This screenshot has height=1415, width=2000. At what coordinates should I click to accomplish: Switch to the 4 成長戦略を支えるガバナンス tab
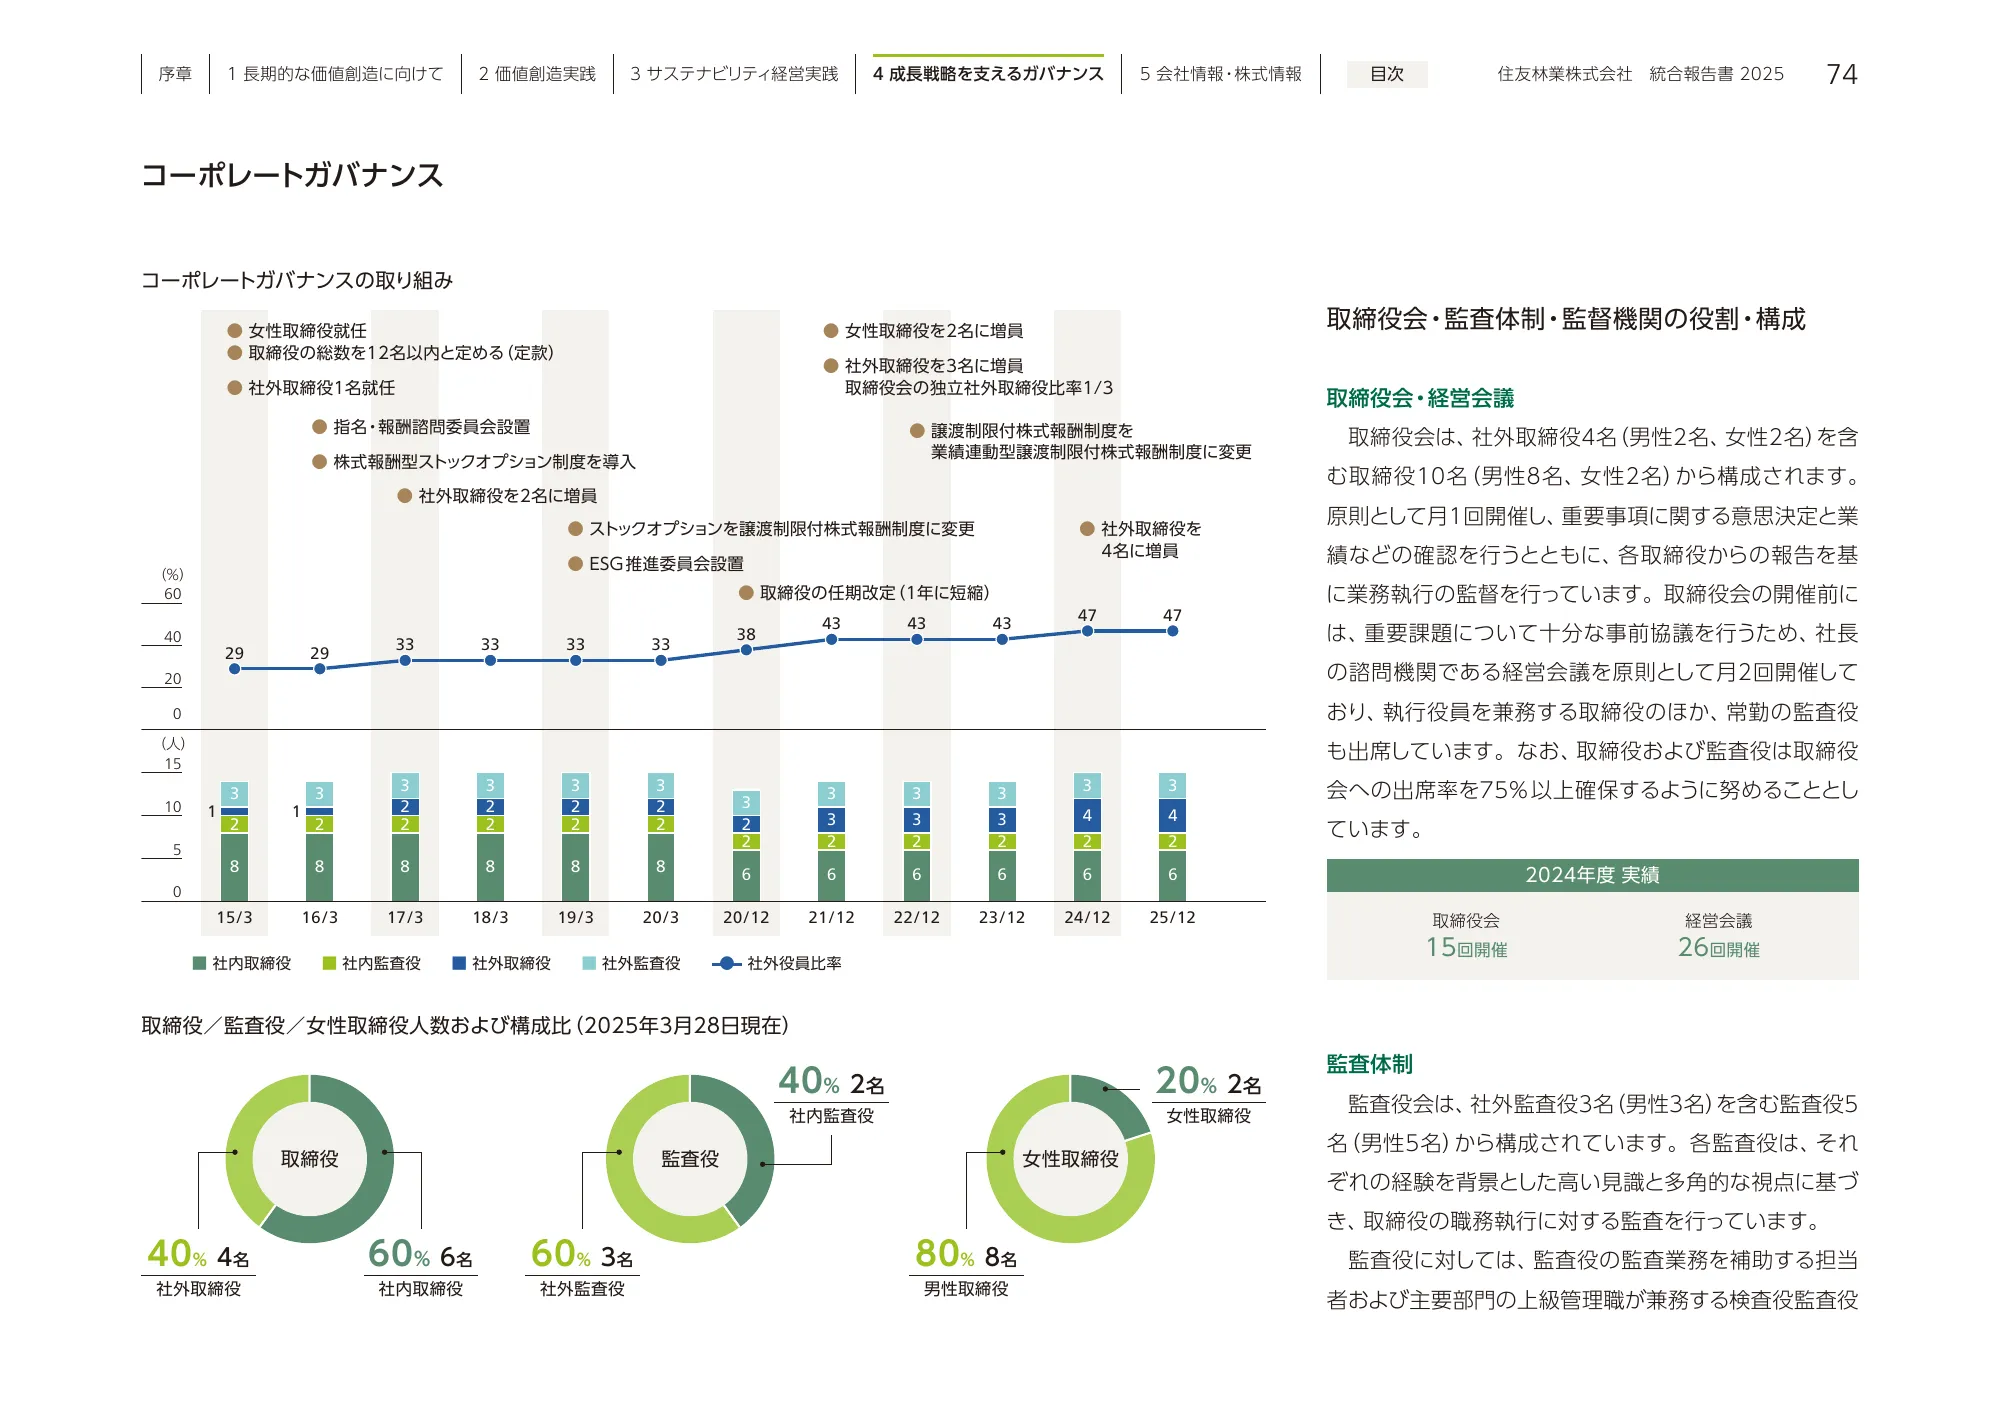coord(988,73)
